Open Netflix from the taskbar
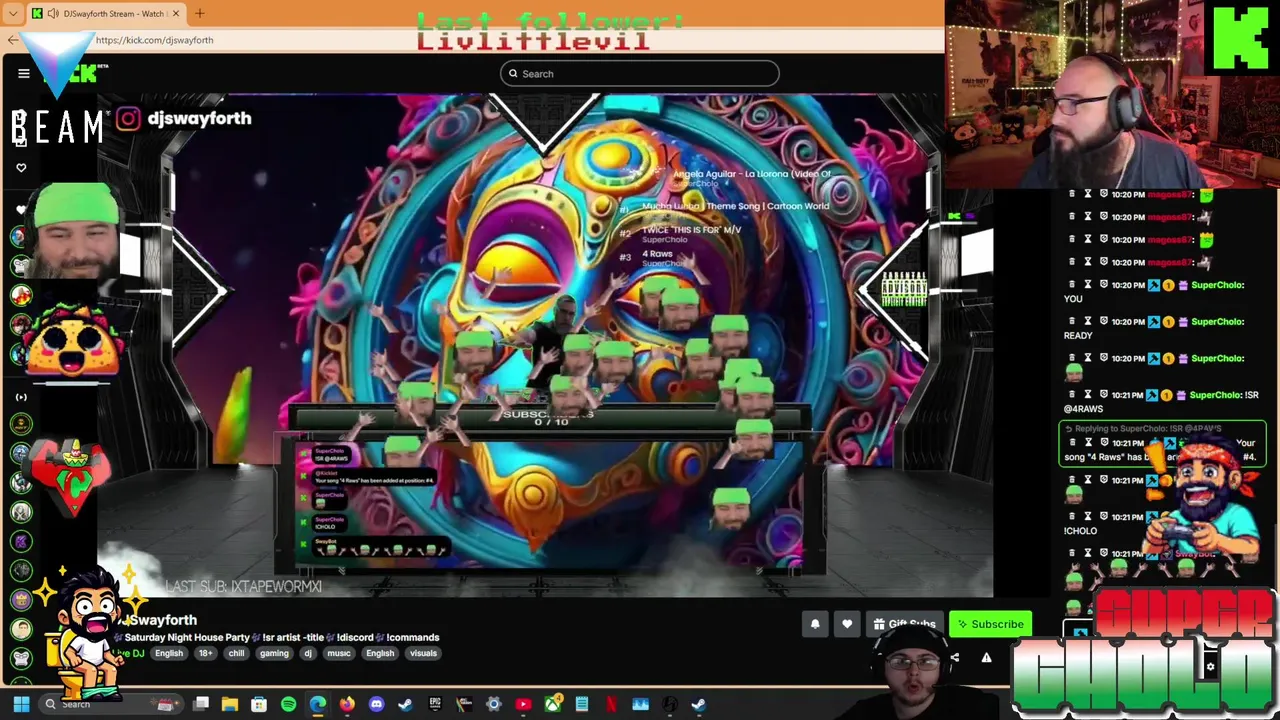This screenshot has width=1280, height=720. coord(611,704)
